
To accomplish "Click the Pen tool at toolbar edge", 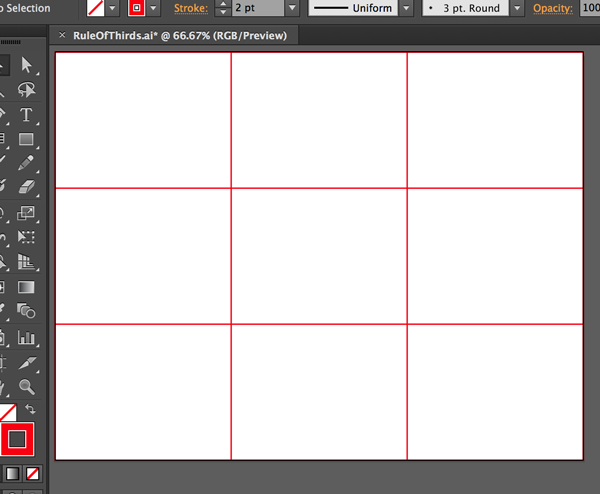I will pyautogui.click(x=3, y=114).
